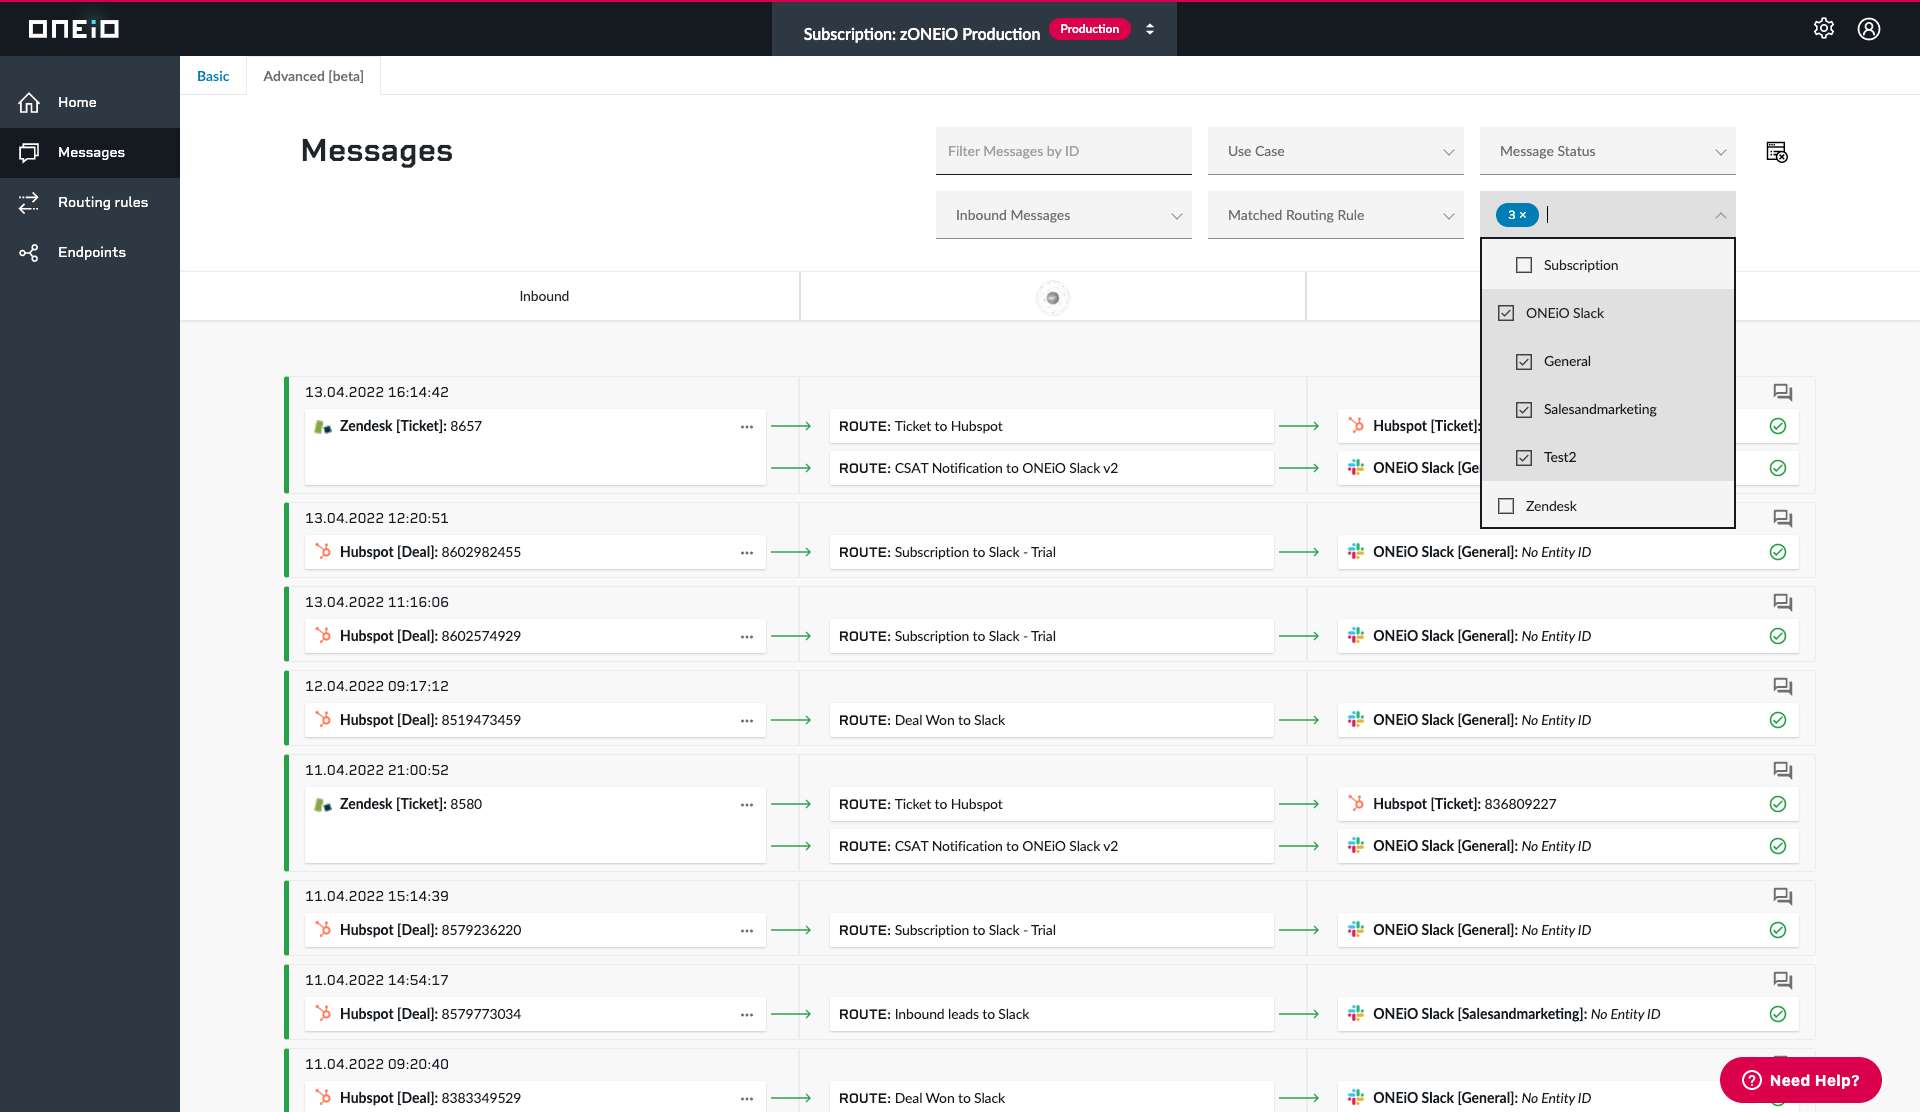
Task: Check the Subscription checkbox
Action: [1524, 265]
